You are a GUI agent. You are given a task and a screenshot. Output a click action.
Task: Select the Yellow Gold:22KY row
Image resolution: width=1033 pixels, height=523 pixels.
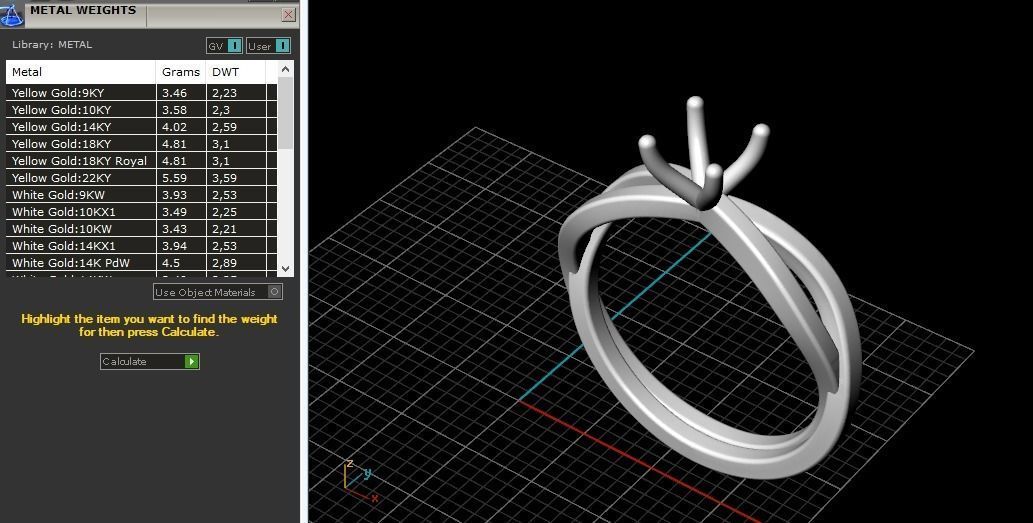coord(141,178)
